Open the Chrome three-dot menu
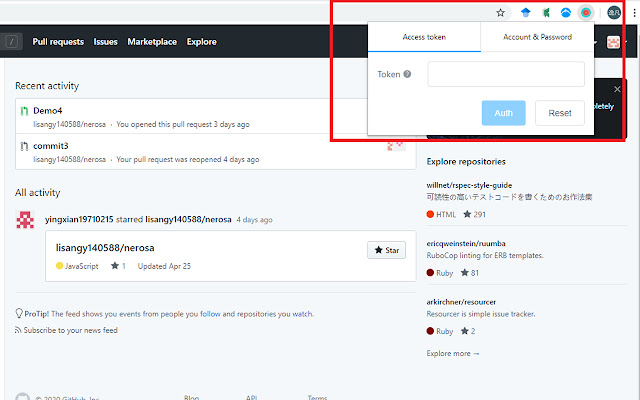This screenshot has width=640, height=400. 634,13
